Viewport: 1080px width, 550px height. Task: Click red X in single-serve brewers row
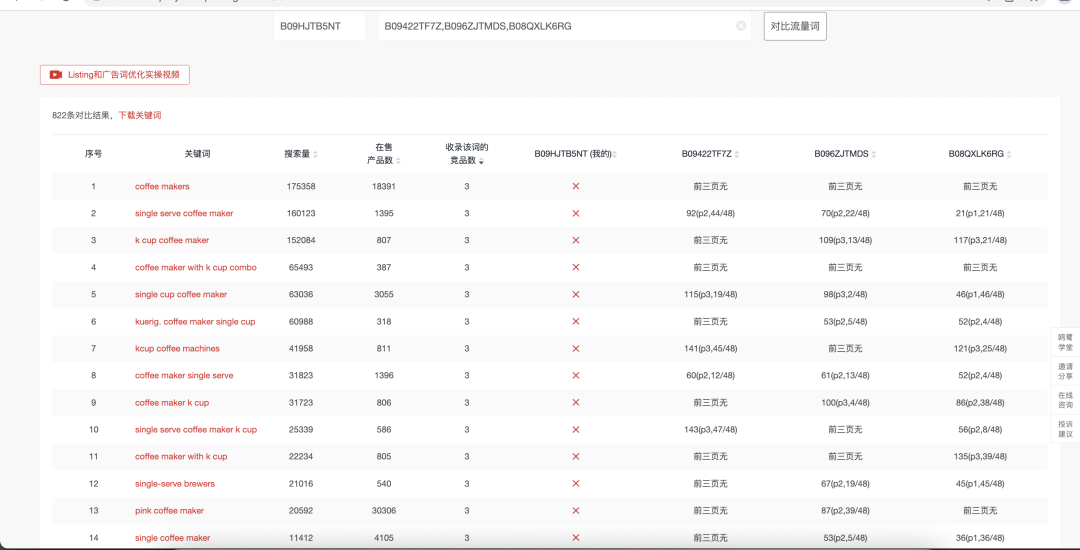pos(576,484)
